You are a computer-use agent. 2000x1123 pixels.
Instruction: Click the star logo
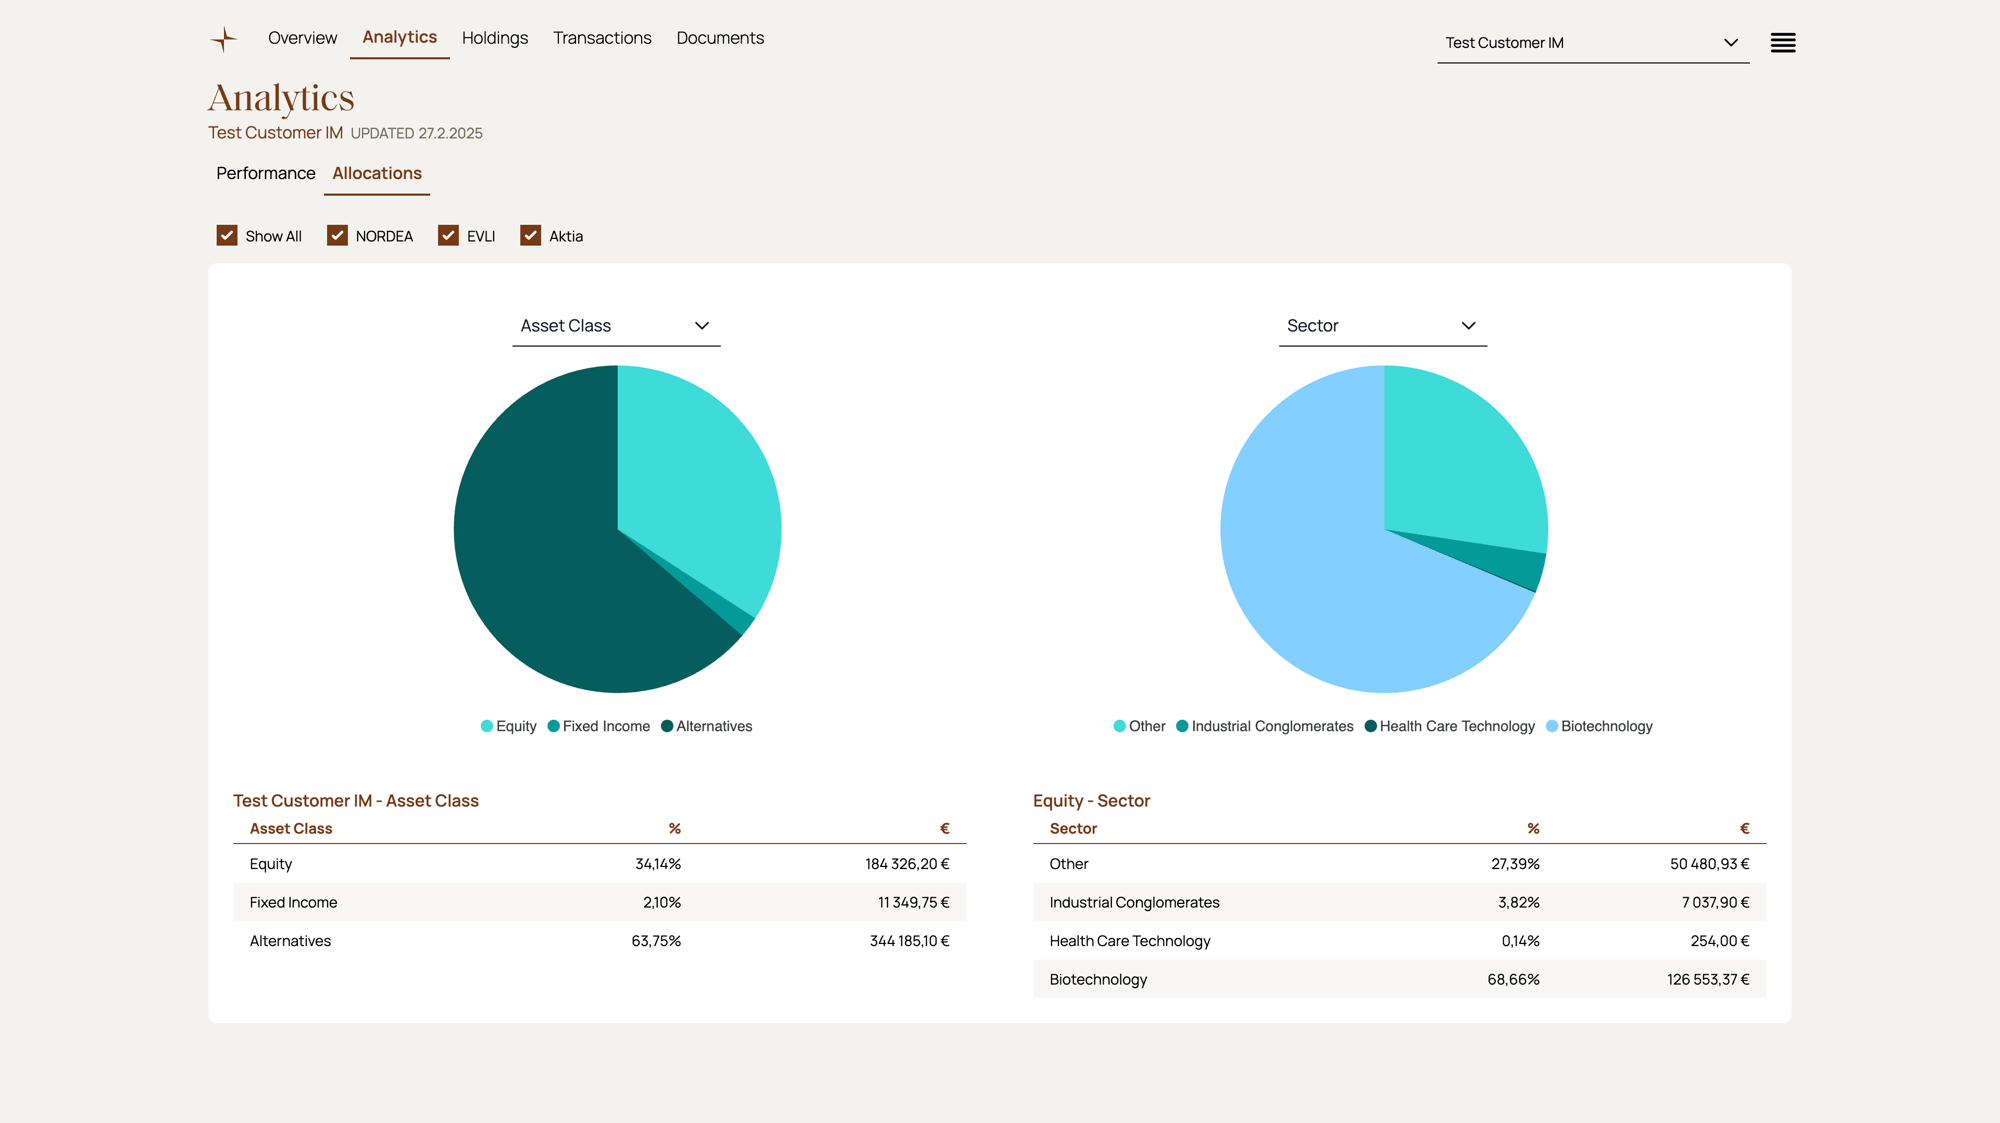pyautogui.click(x=224, y=38)
